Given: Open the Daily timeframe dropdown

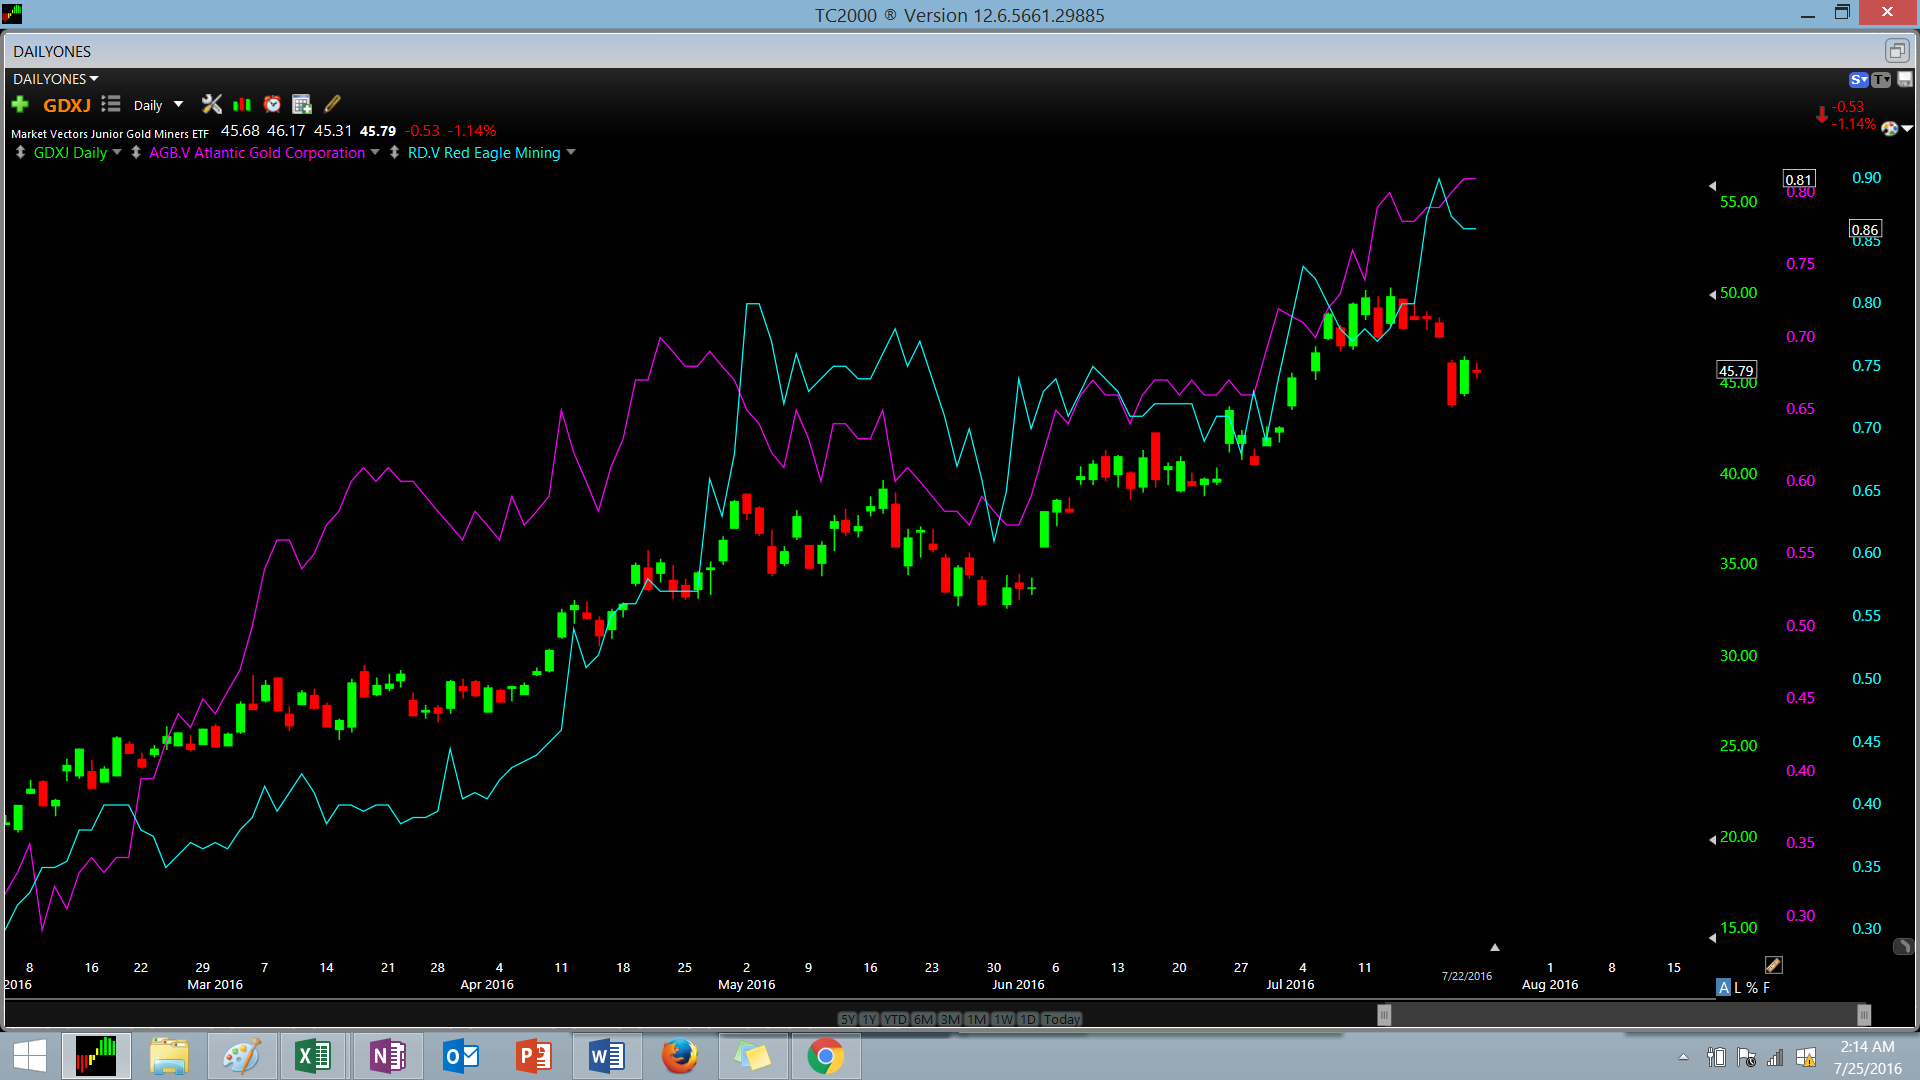Looking at the screenshot, I should coord(158,105).
